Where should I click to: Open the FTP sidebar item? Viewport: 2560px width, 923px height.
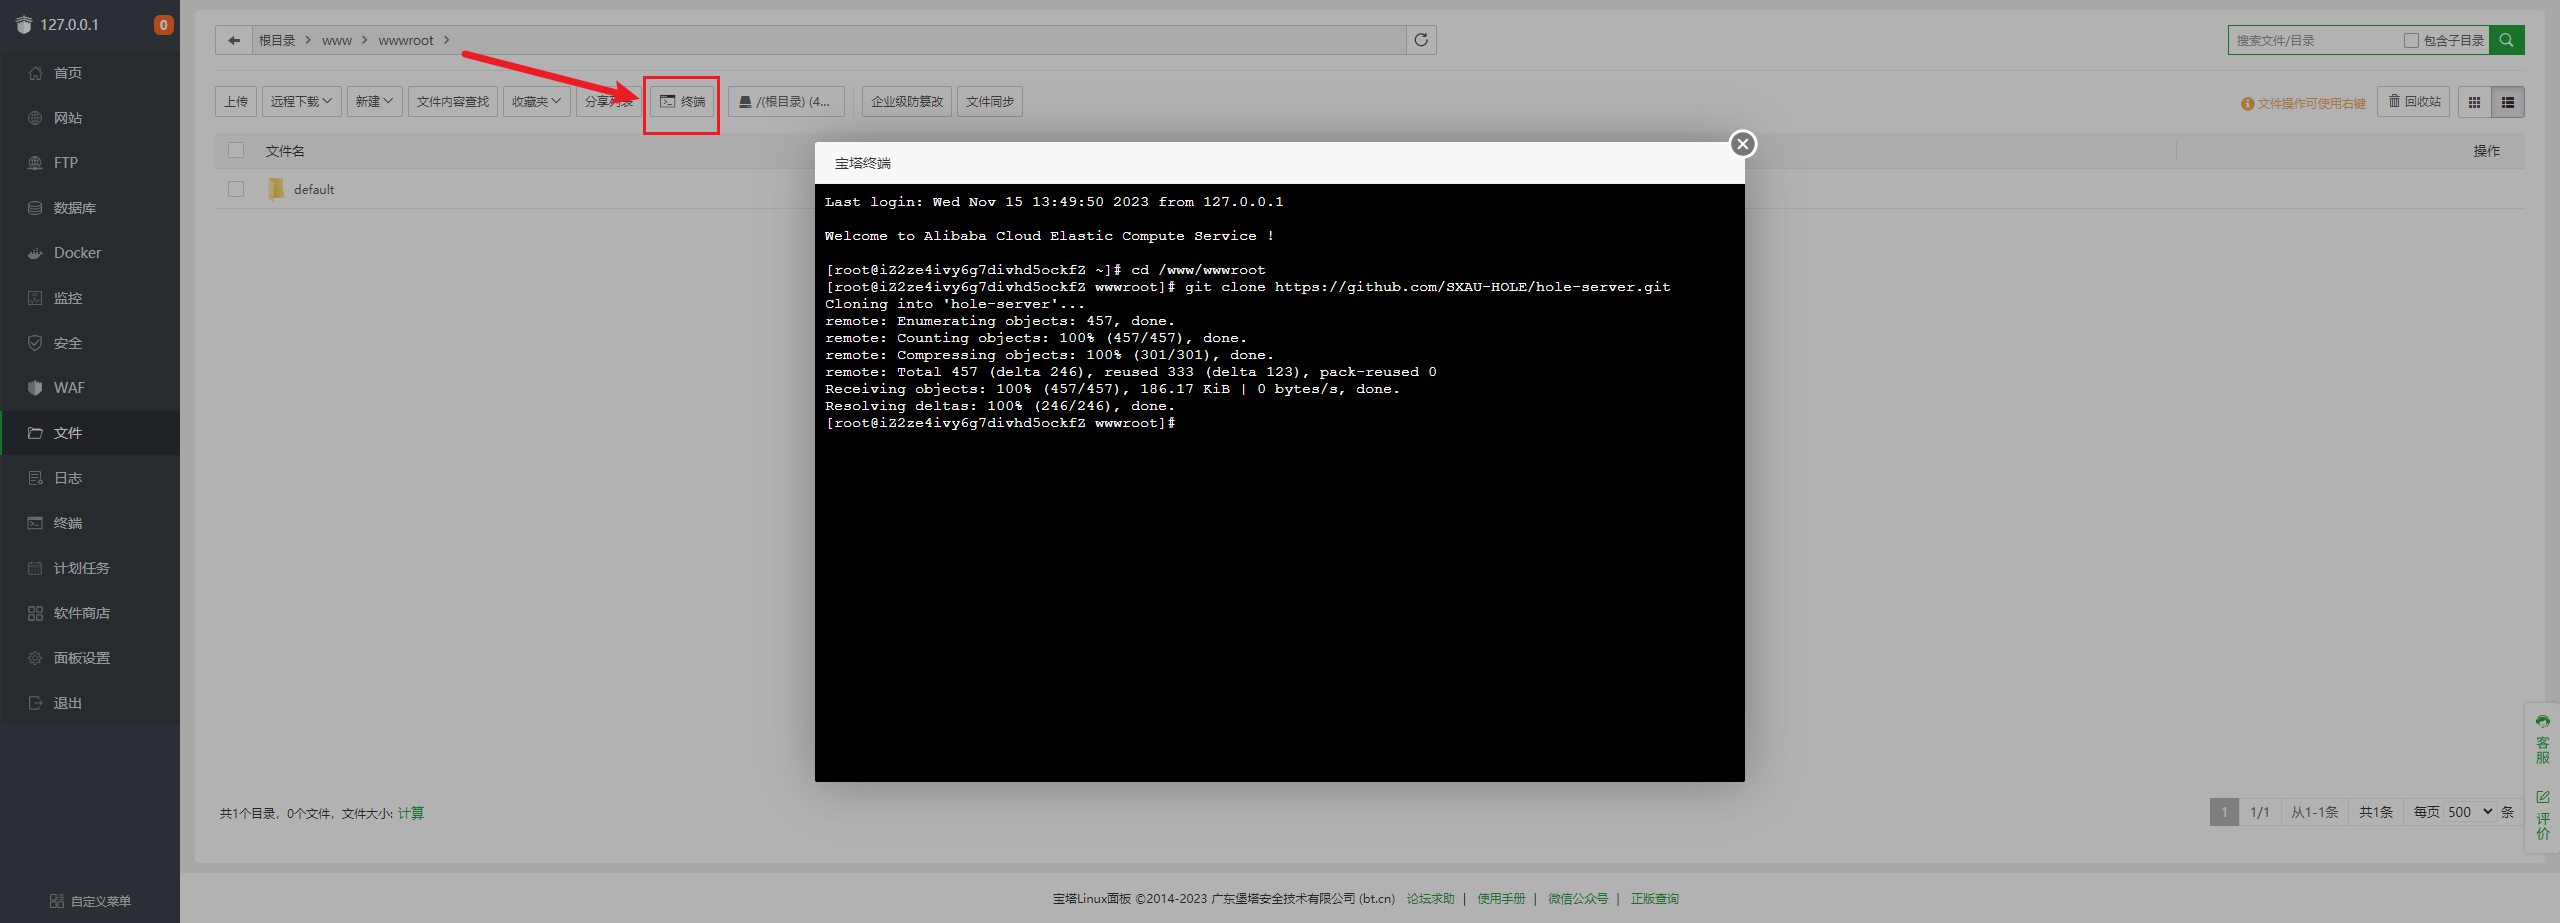point(90,163)
